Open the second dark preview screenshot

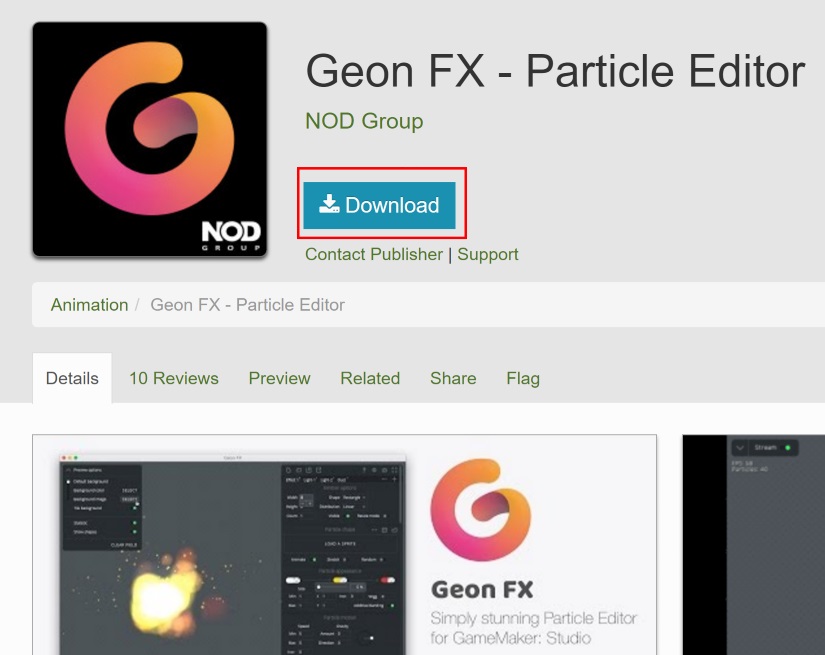[753, 545]
